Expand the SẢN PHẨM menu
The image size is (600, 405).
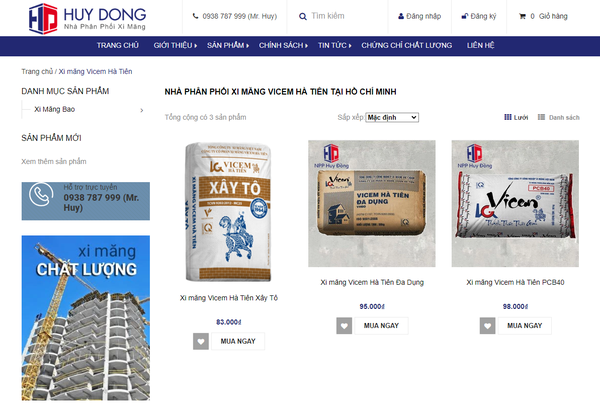click(x=228, y=46)
